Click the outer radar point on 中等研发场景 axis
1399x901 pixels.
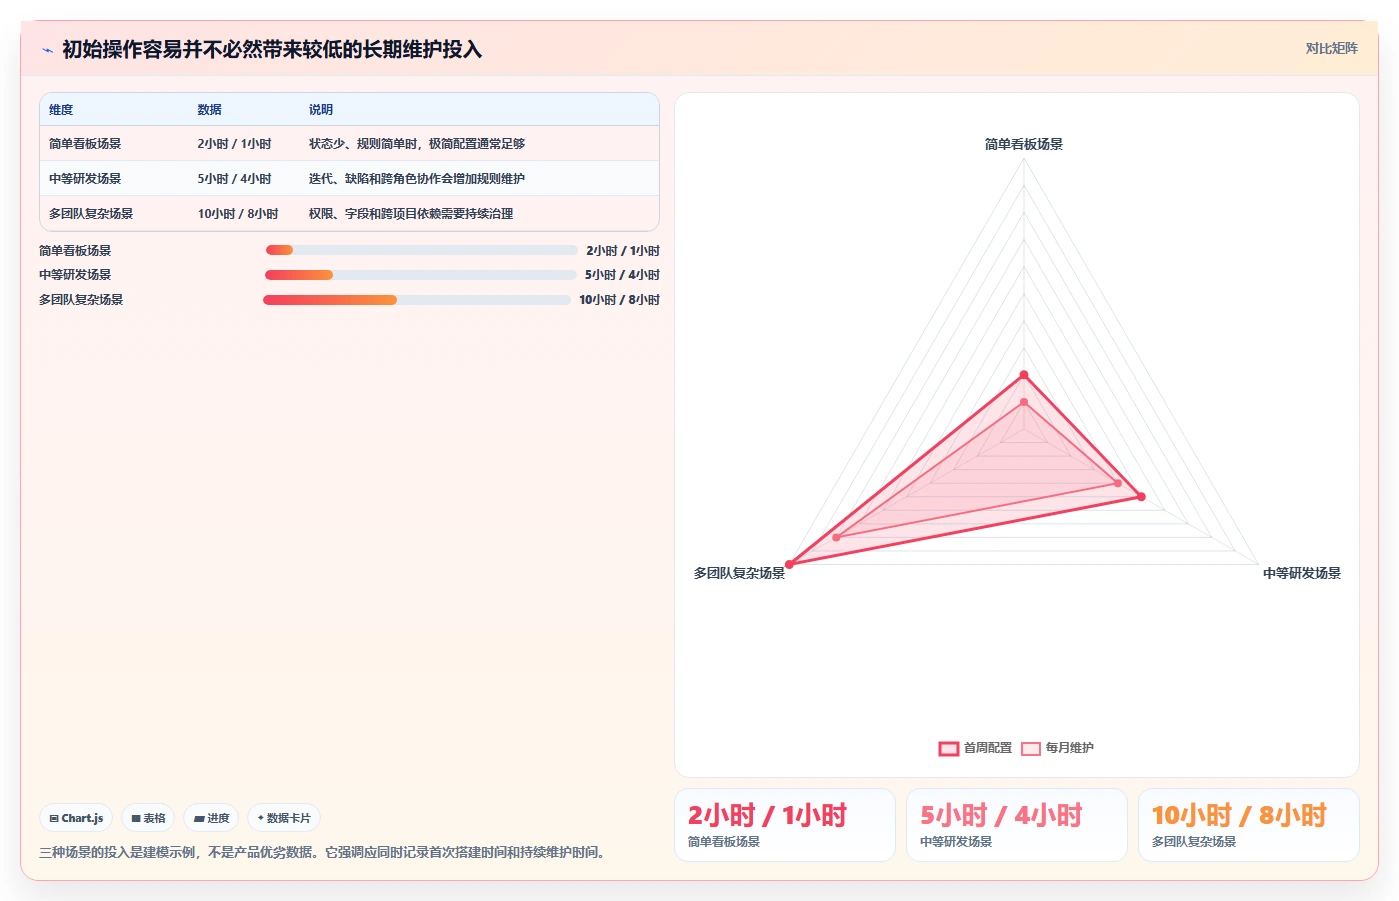click(x=1141, y=496)
